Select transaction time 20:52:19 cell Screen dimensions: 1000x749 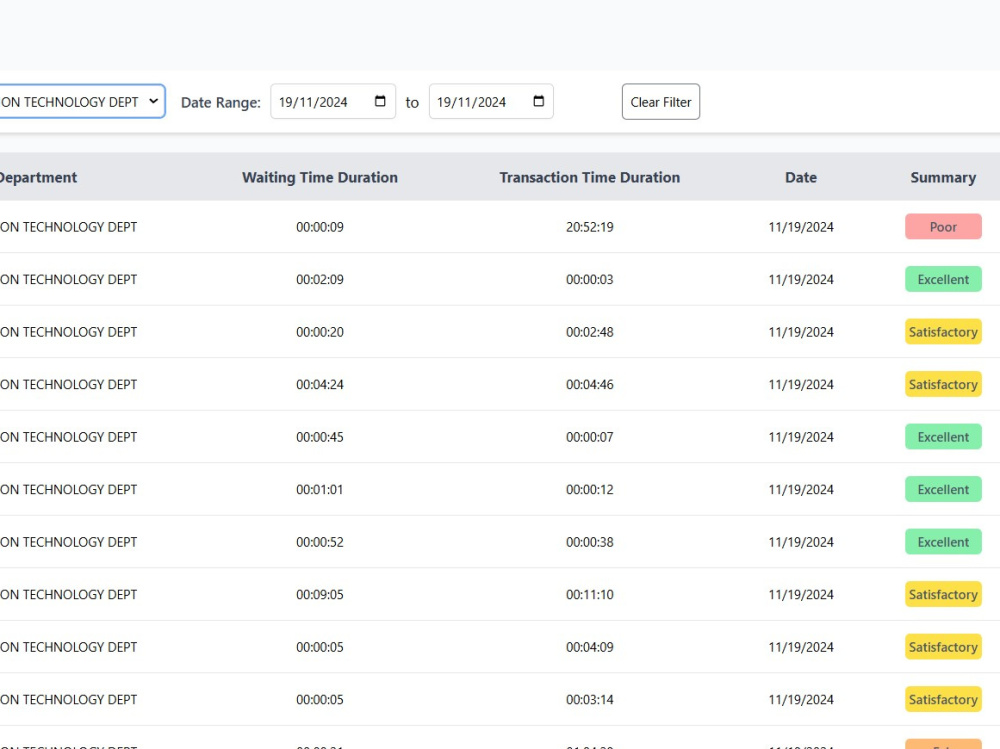click(x=589, y=227)
